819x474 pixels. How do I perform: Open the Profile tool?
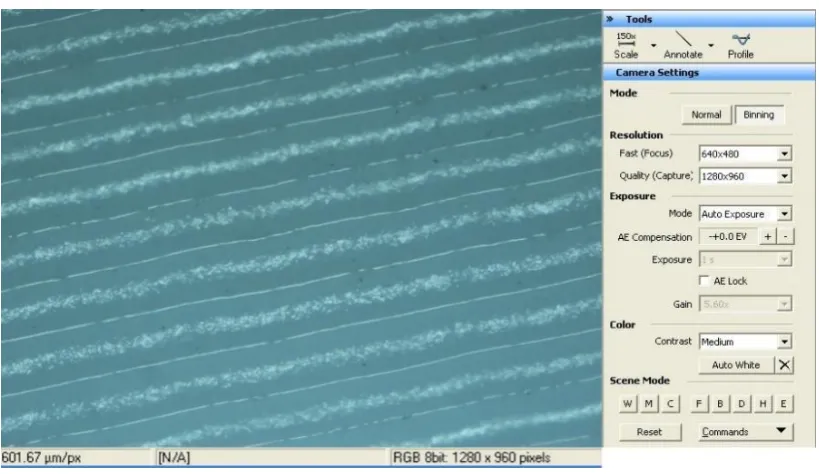point(741,45)
